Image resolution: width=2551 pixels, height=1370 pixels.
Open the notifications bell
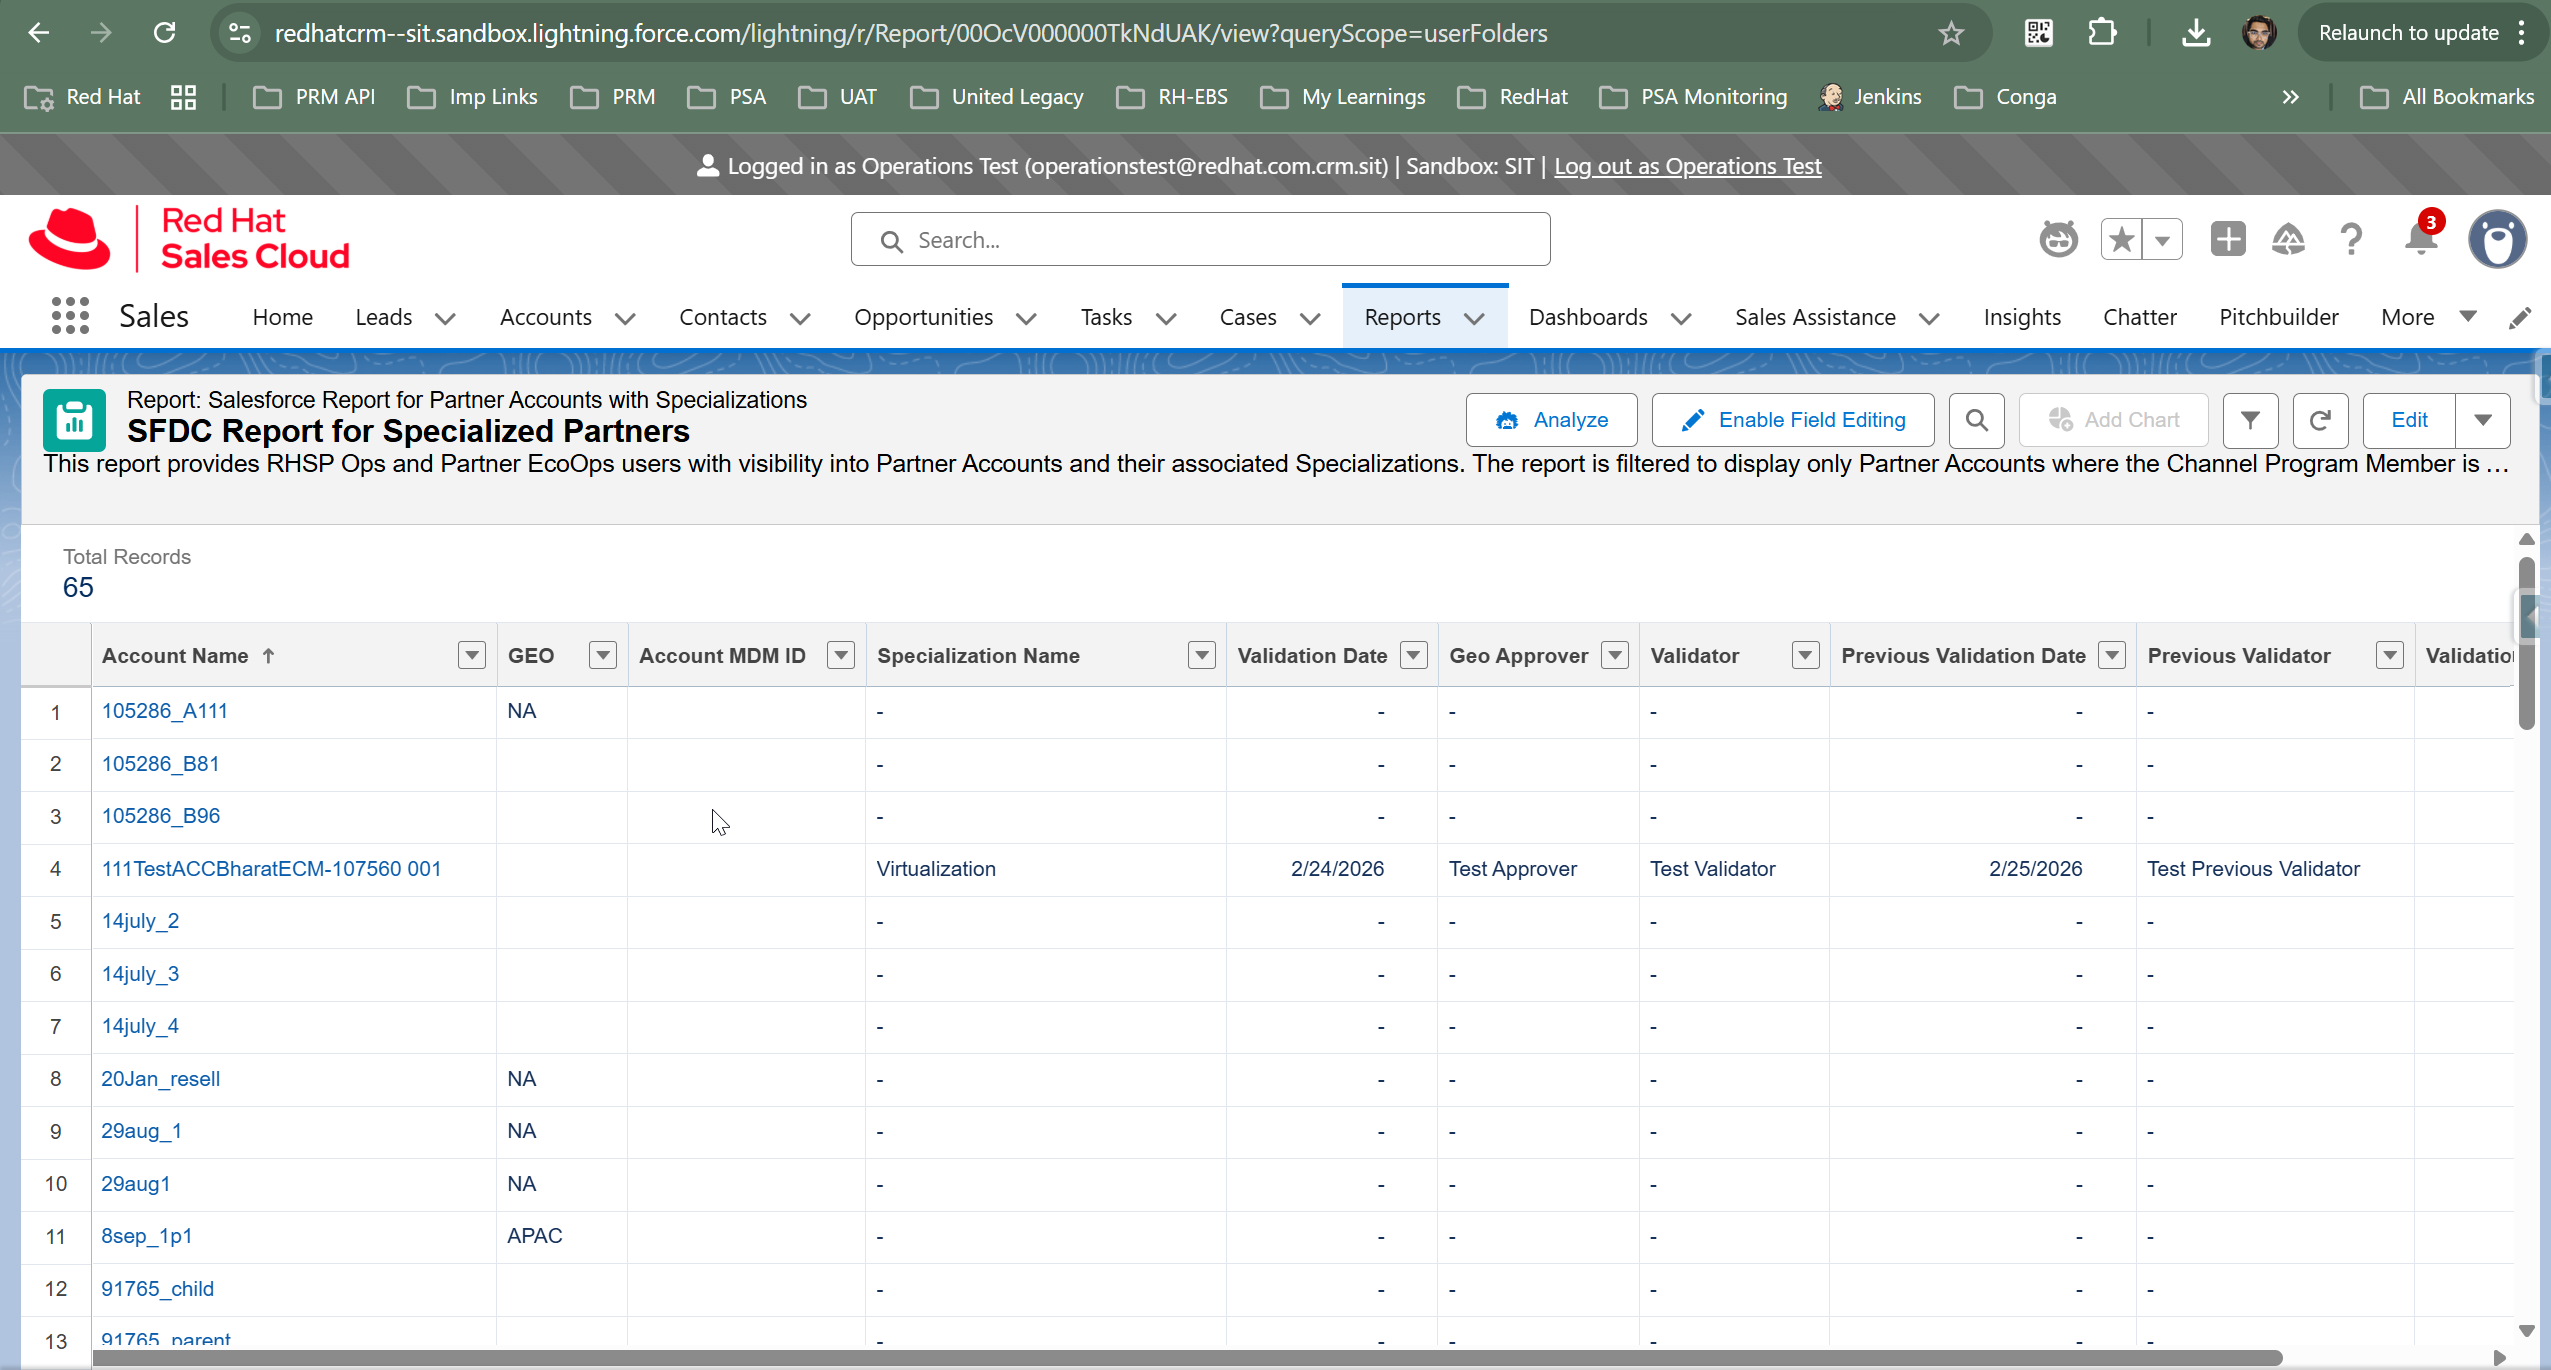point(2421,240)
